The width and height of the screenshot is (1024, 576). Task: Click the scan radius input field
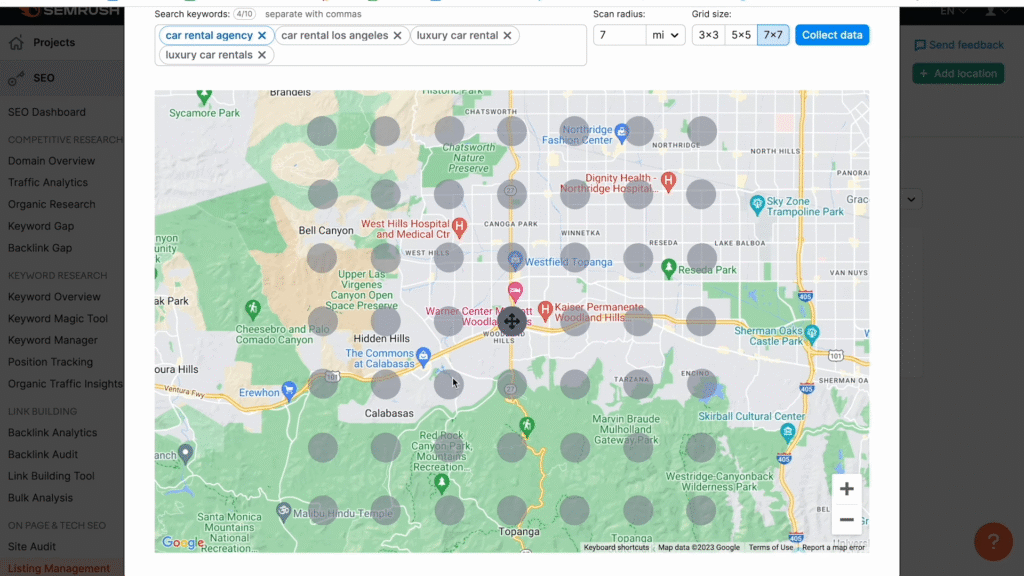(619, 35)
